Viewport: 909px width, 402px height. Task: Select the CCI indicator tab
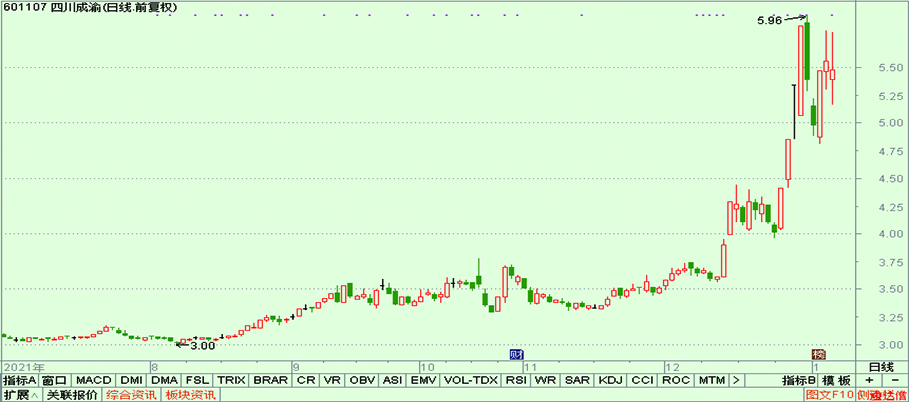pos(642,381)
